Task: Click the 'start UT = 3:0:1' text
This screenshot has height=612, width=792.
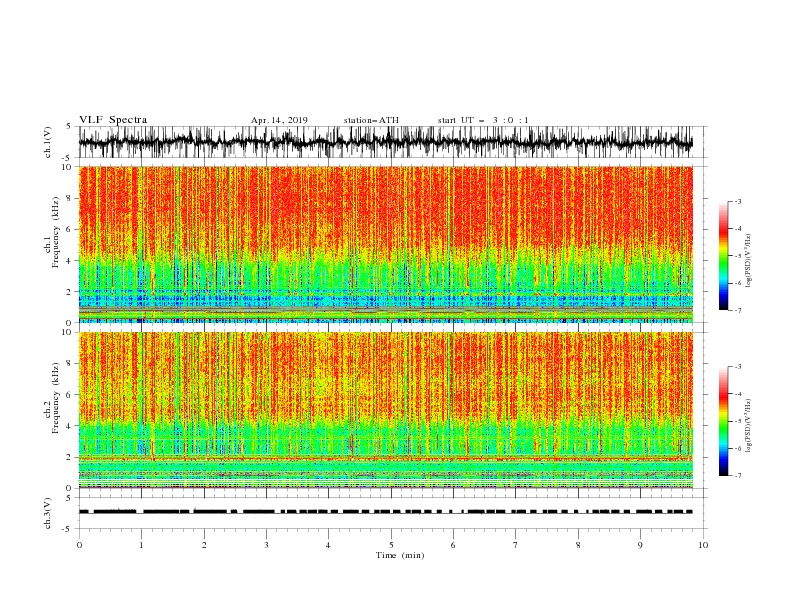Action: (x=483, y=120)
